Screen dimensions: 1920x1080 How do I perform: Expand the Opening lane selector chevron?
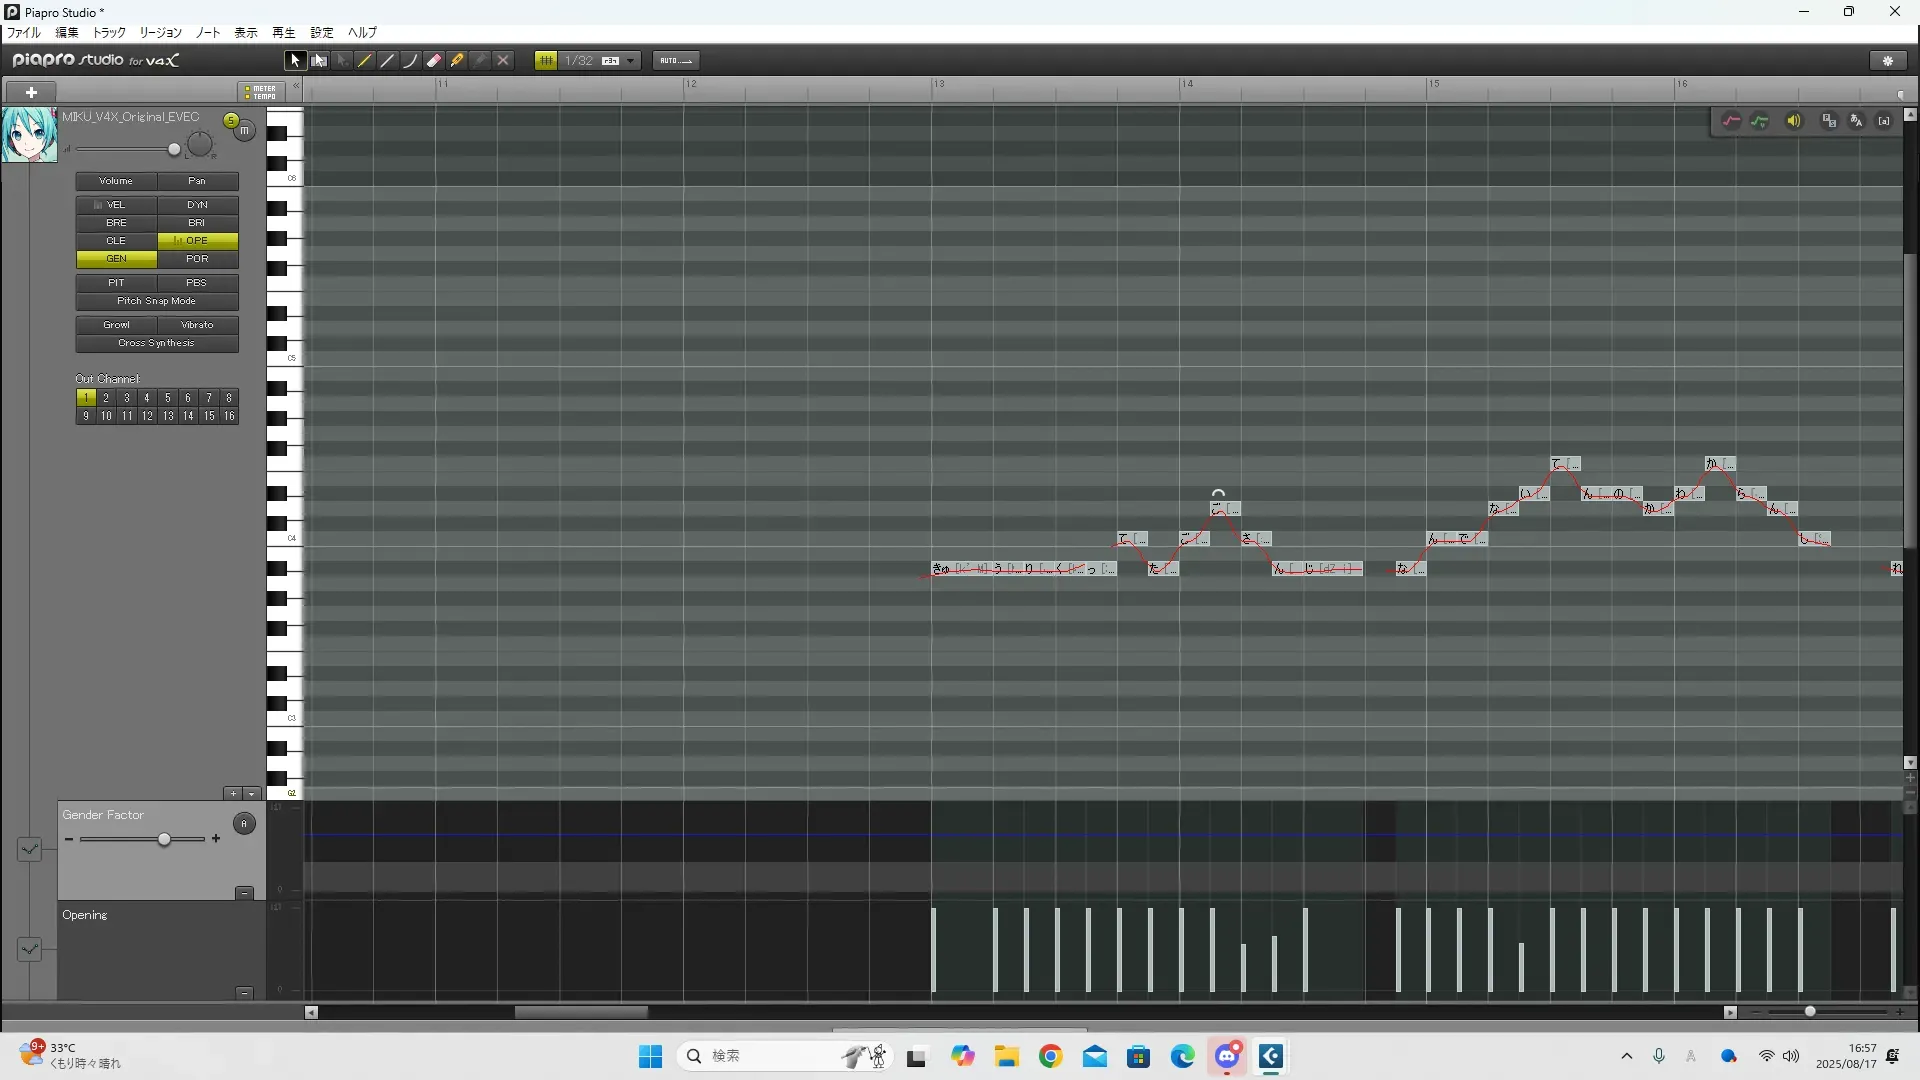pyautogui.click(x=29, y=949)
